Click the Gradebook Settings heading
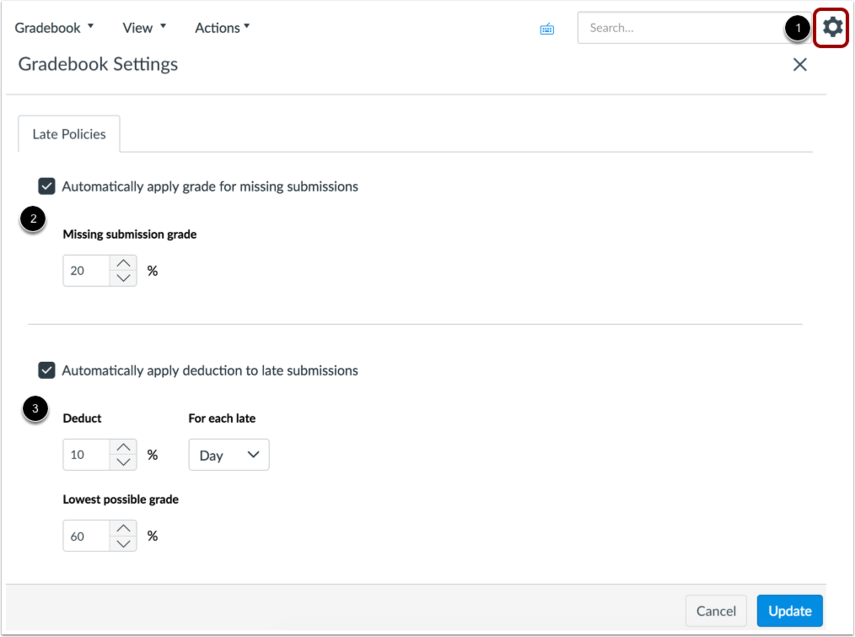This screenshot has width=855, height=637. (x=98, y=64)
